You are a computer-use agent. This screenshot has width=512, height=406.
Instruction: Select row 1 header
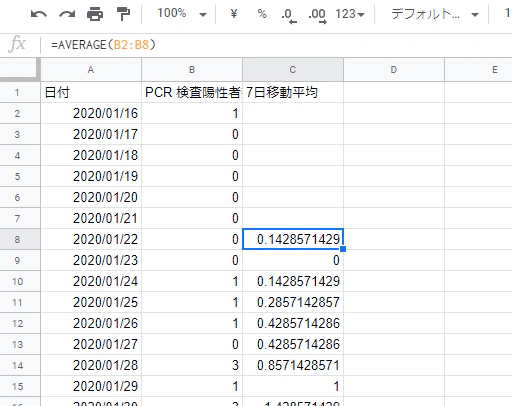[20, 92]
